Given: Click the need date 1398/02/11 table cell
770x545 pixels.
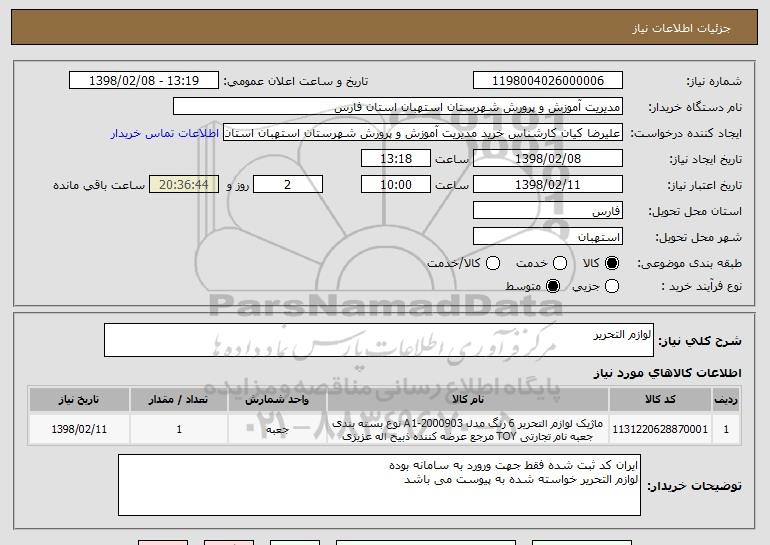Looking at the screenshot, I should click(x=79, y=429).
